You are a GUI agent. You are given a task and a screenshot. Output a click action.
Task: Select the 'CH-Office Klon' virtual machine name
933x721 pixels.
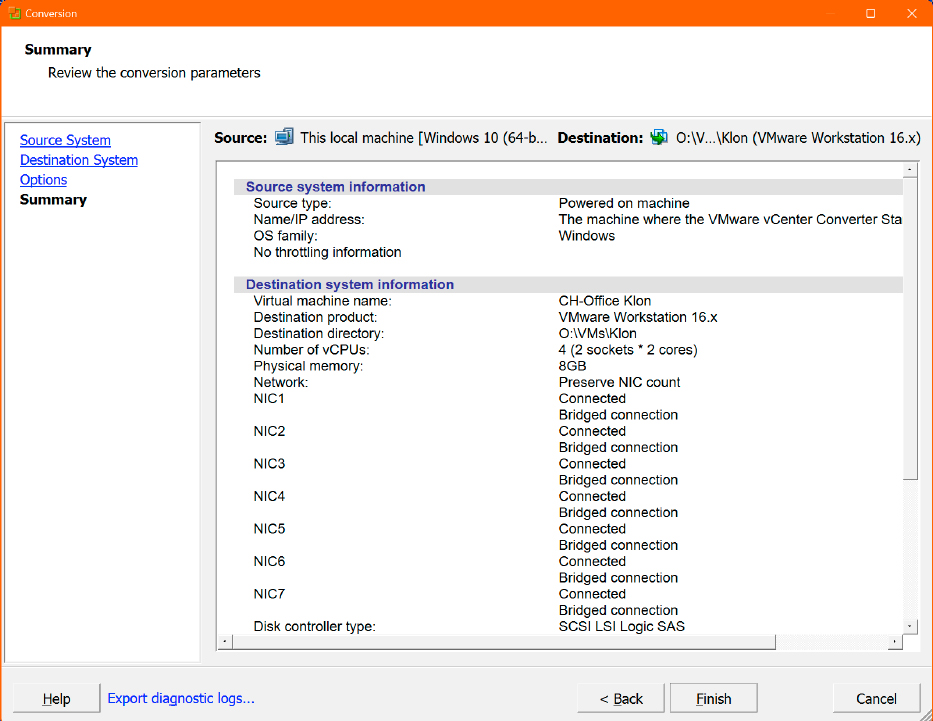(605, 301)
